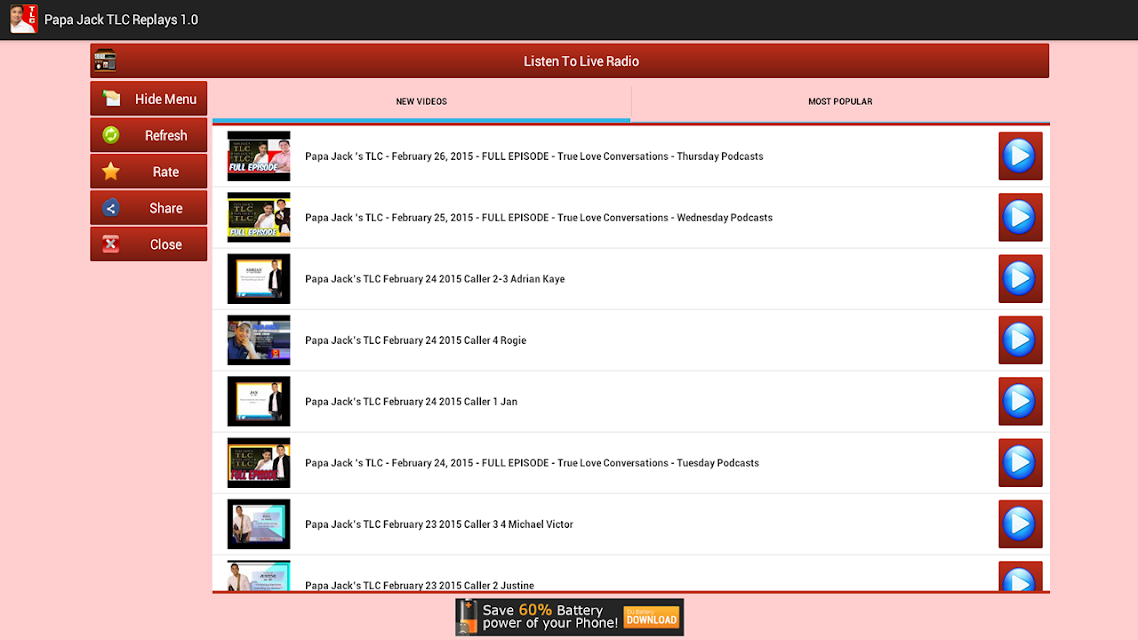Play the February 25 Wednesday Podcasts episode

tap(1020, 217)
